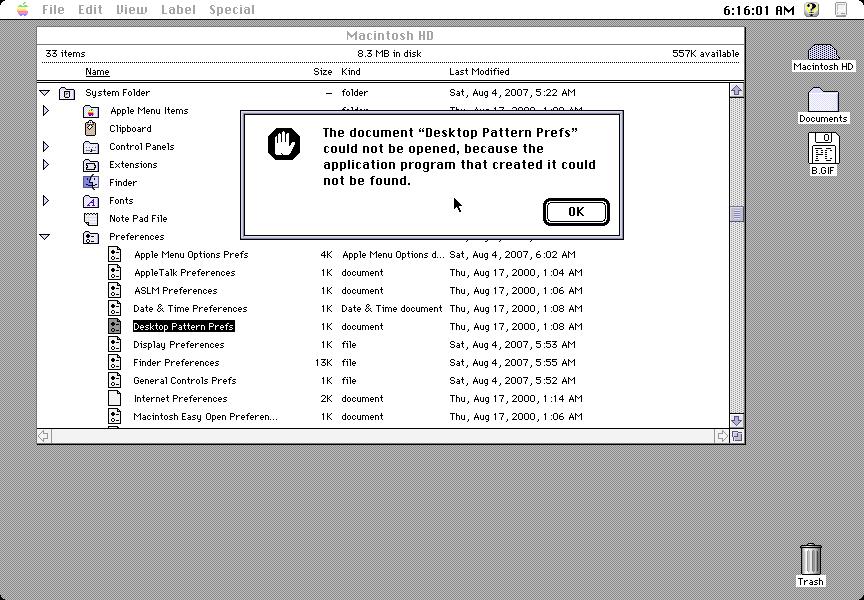Open the Macintosh HD desktop icon

pyautogui.click(x=822, y=50)
